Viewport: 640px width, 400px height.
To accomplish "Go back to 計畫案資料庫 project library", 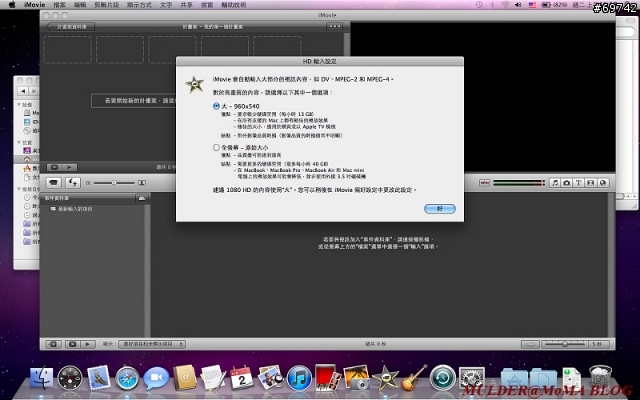I will click(70, 27).
